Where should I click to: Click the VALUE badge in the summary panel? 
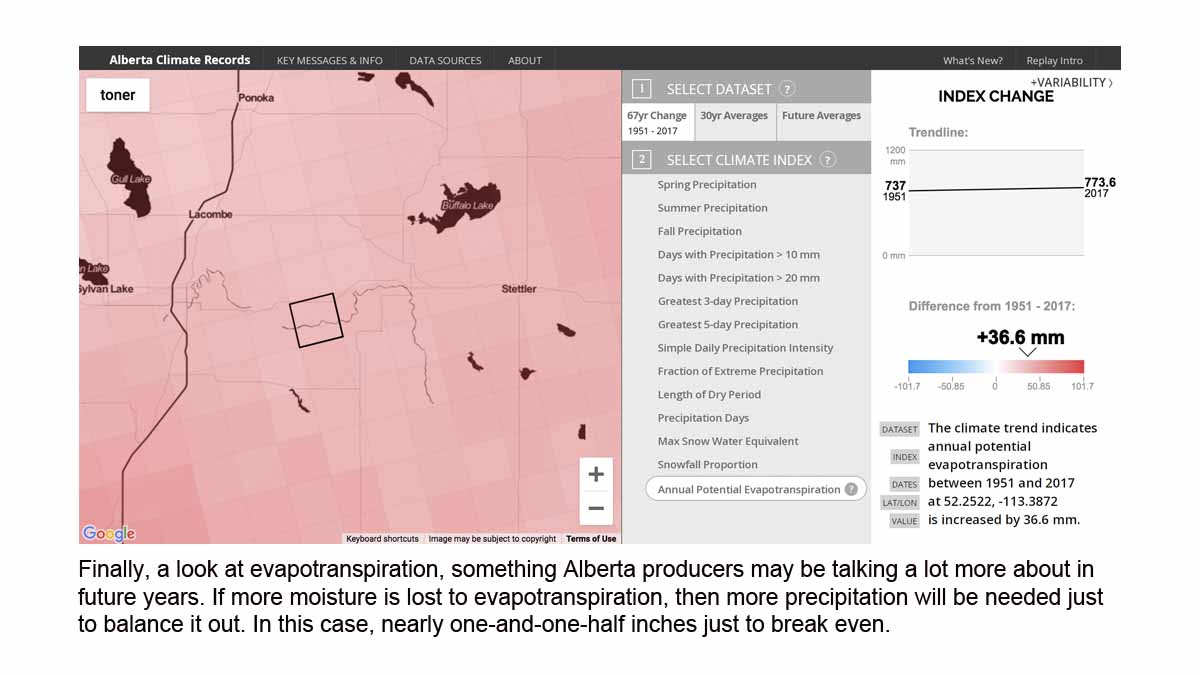(x=902, y=520)
